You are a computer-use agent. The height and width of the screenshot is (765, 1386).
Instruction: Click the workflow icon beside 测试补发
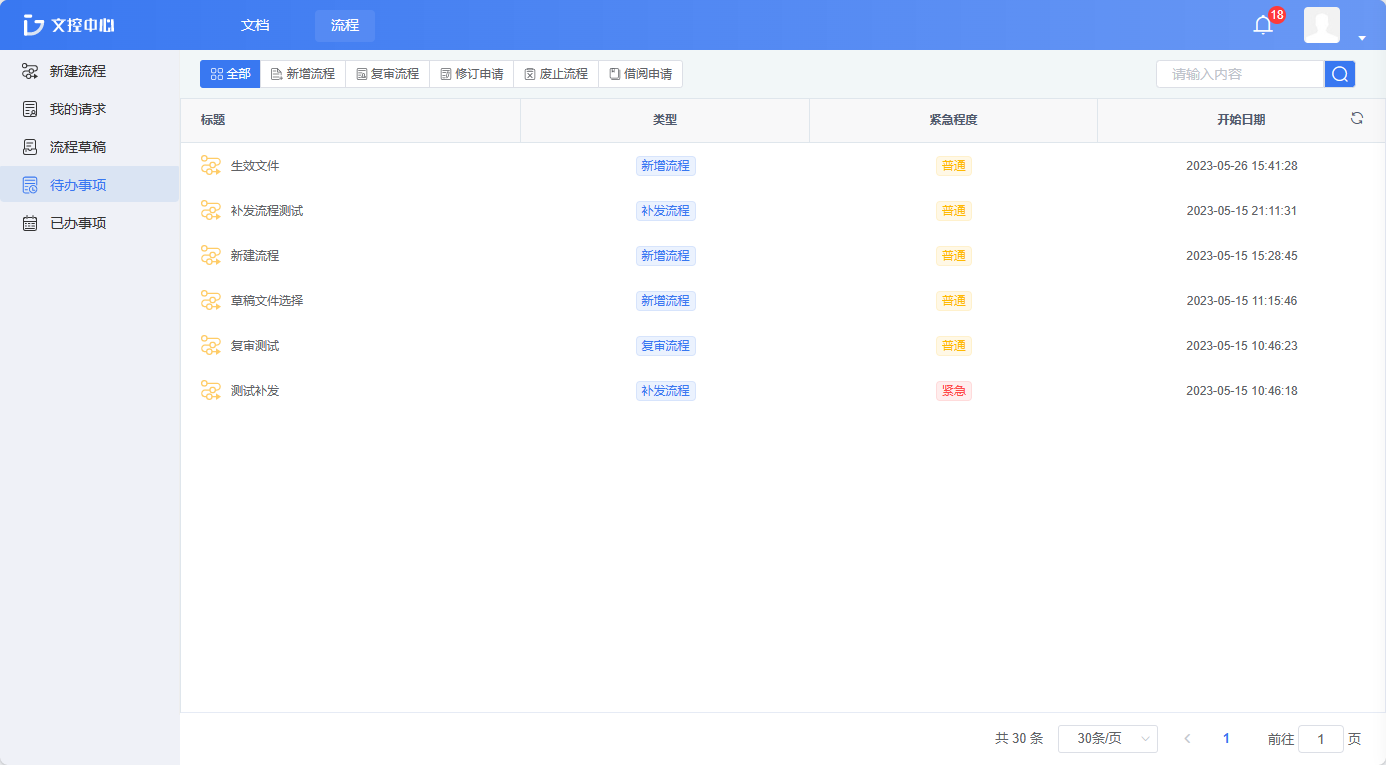point(210,390)
